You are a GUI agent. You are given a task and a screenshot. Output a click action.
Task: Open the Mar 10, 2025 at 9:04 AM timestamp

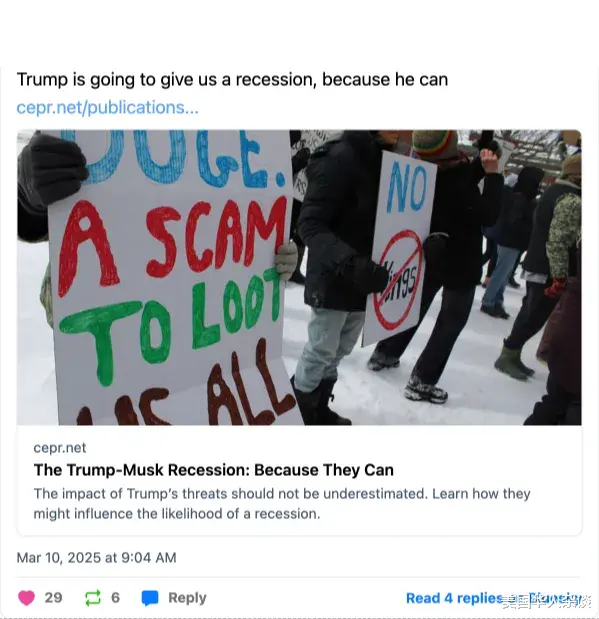click(96, 557)
